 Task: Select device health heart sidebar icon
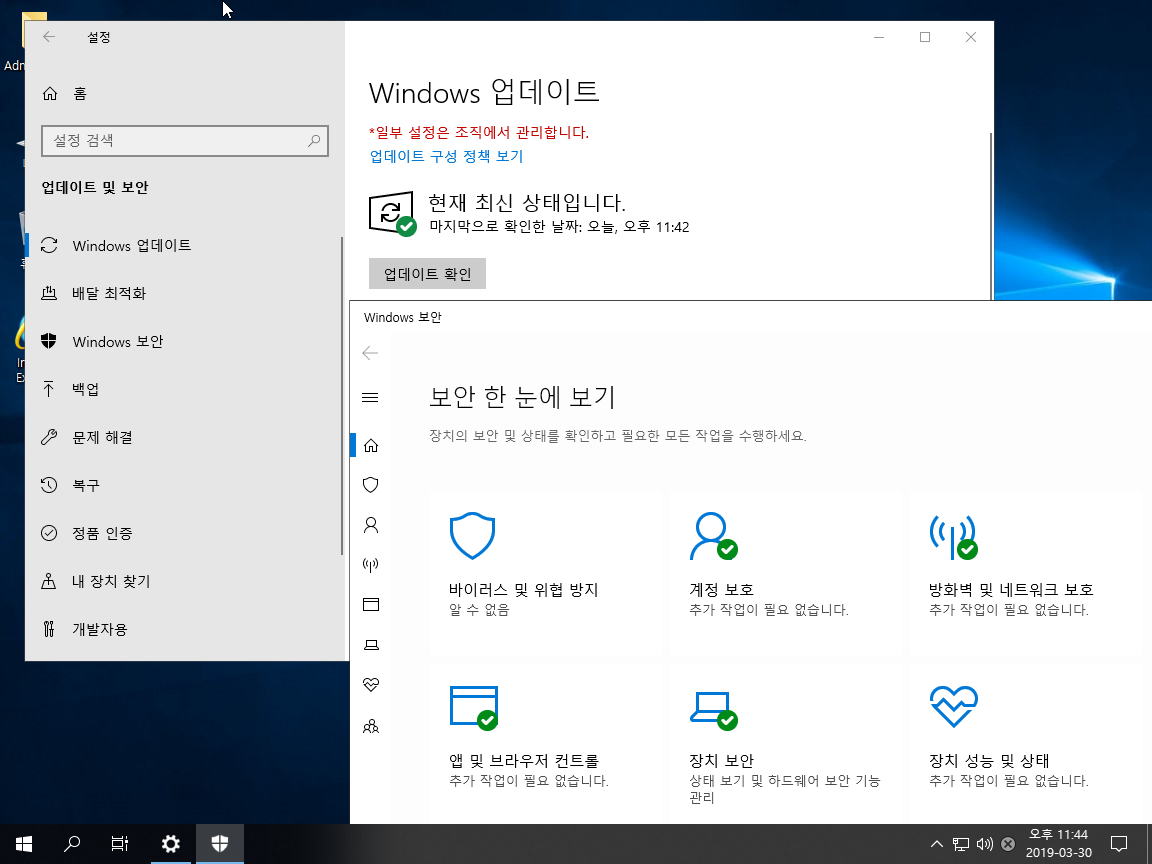pyautogui.click(x=371, y=685)
